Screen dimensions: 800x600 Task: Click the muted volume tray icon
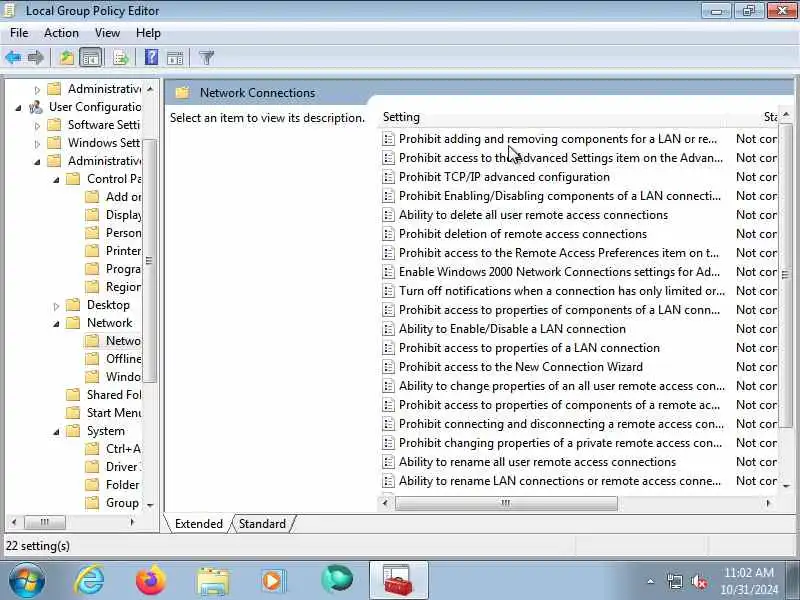[699, 581]
